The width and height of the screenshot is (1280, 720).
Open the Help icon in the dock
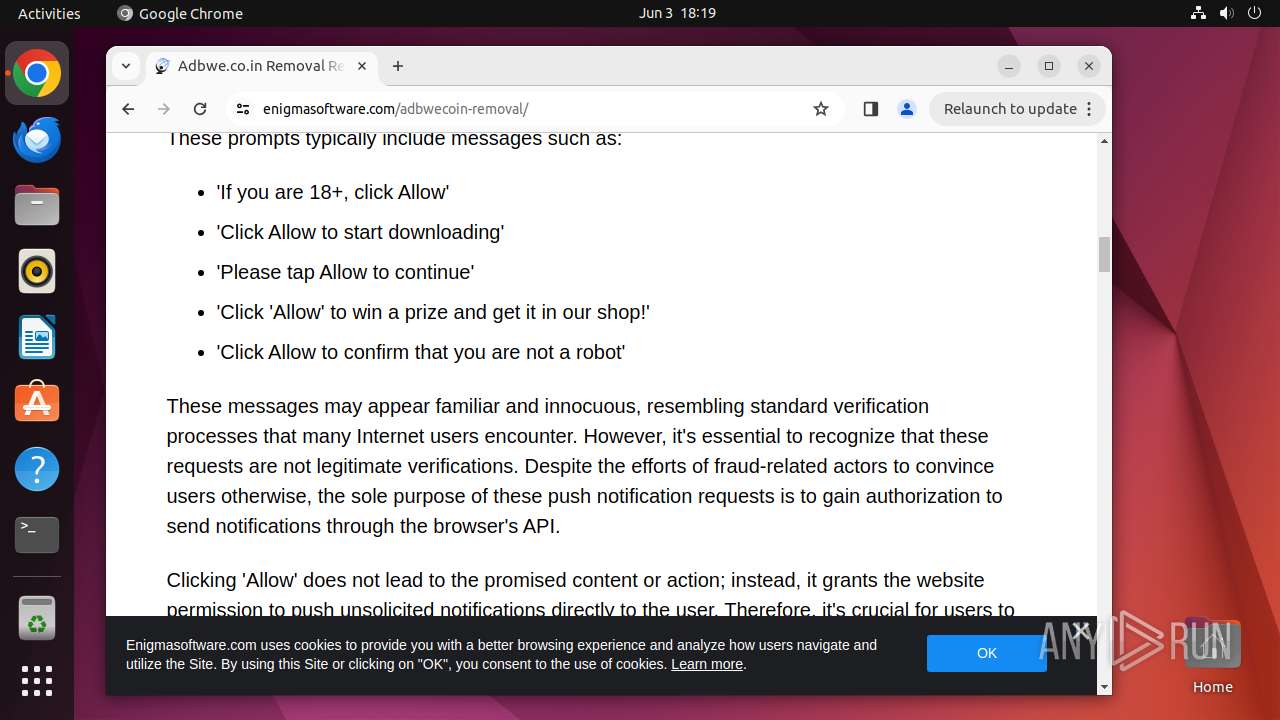click(37, 469)
